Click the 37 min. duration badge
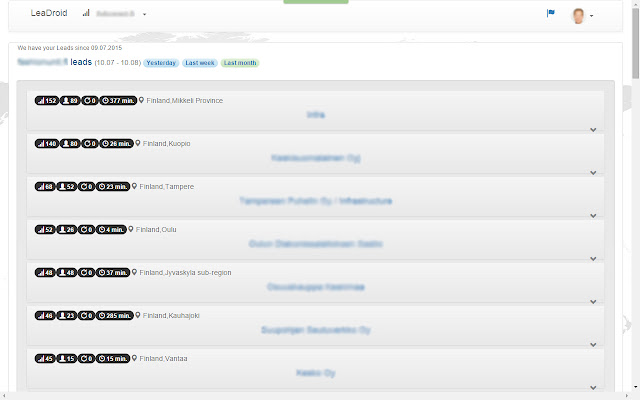 (x=113, y=272)
